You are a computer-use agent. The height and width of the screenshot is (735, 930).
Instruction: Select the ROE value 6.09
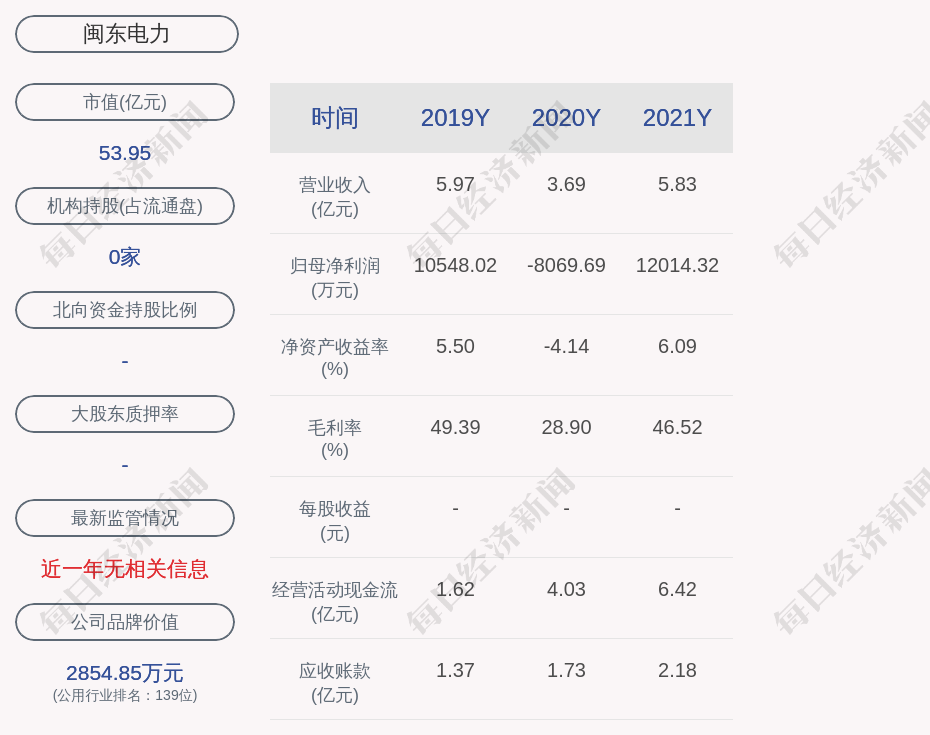pyautogui.click(x=677, y=346)
